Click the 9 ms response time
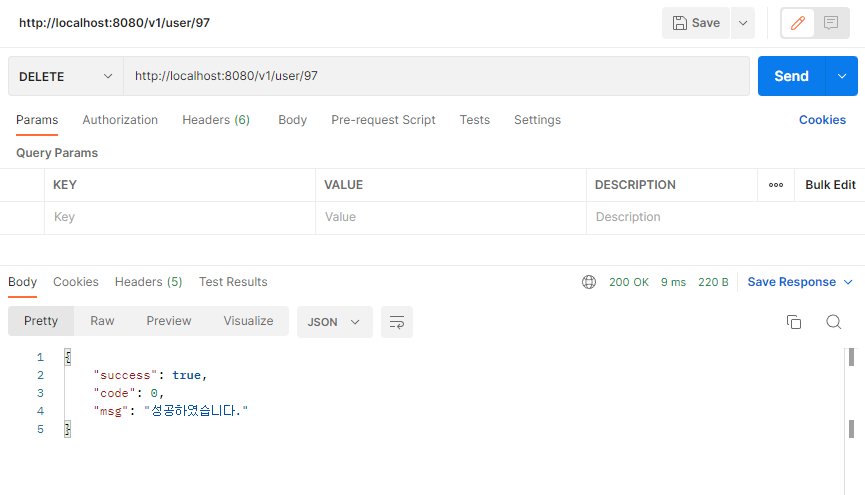Image resolution: width=865 pixels, height=495 pixels. coord(674,282)
